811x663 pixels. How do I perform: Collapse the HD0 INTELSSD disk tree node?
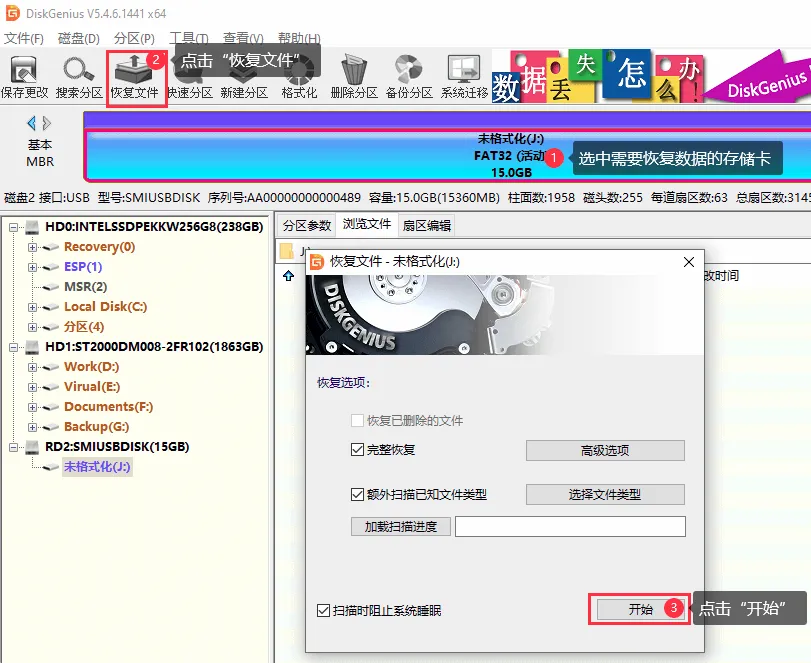(13, 227)
